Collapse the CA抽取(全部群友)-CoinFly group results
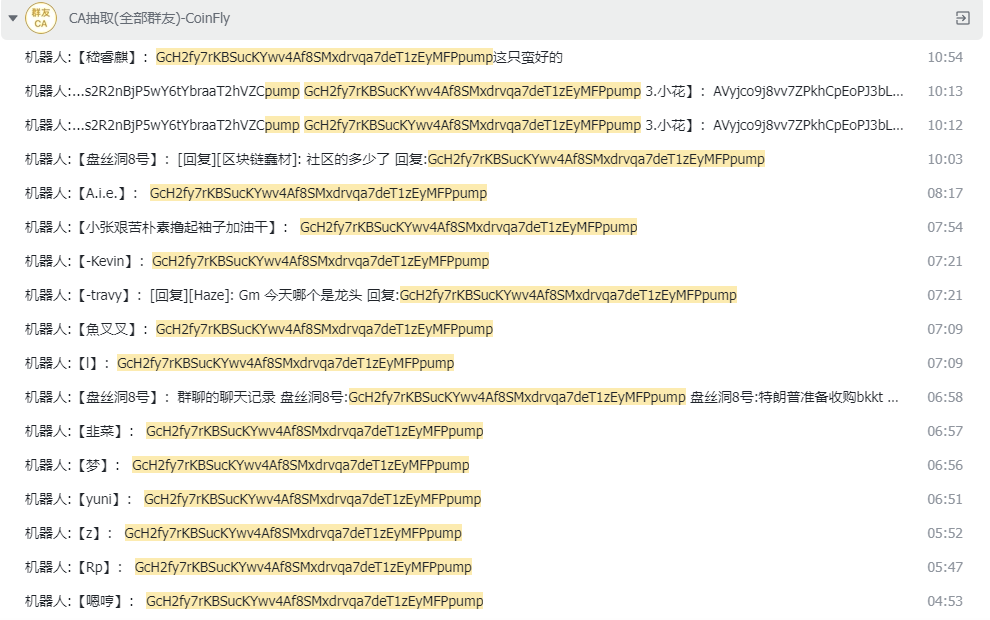Image resolution: width=990 pixels, height=620 pixels. (x=13, y=18)
